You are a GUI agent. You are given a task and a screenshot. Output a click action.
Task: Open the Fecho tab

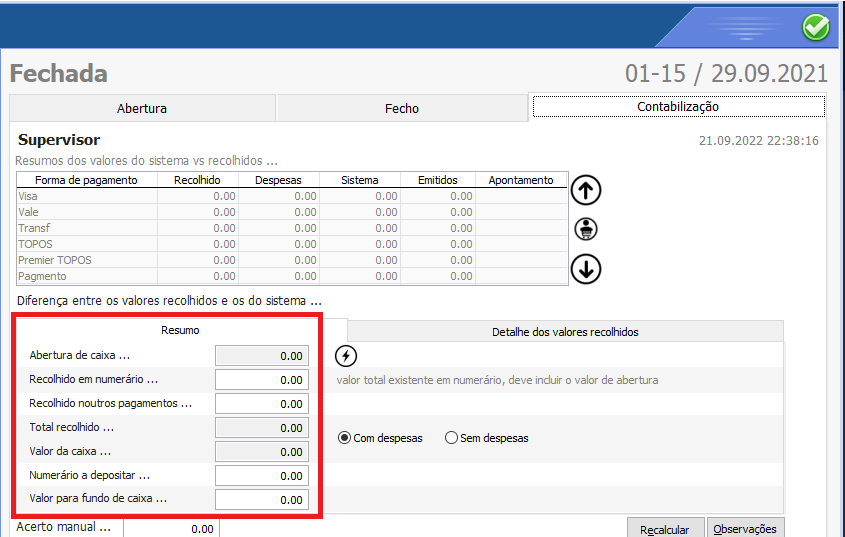(401, 108)
